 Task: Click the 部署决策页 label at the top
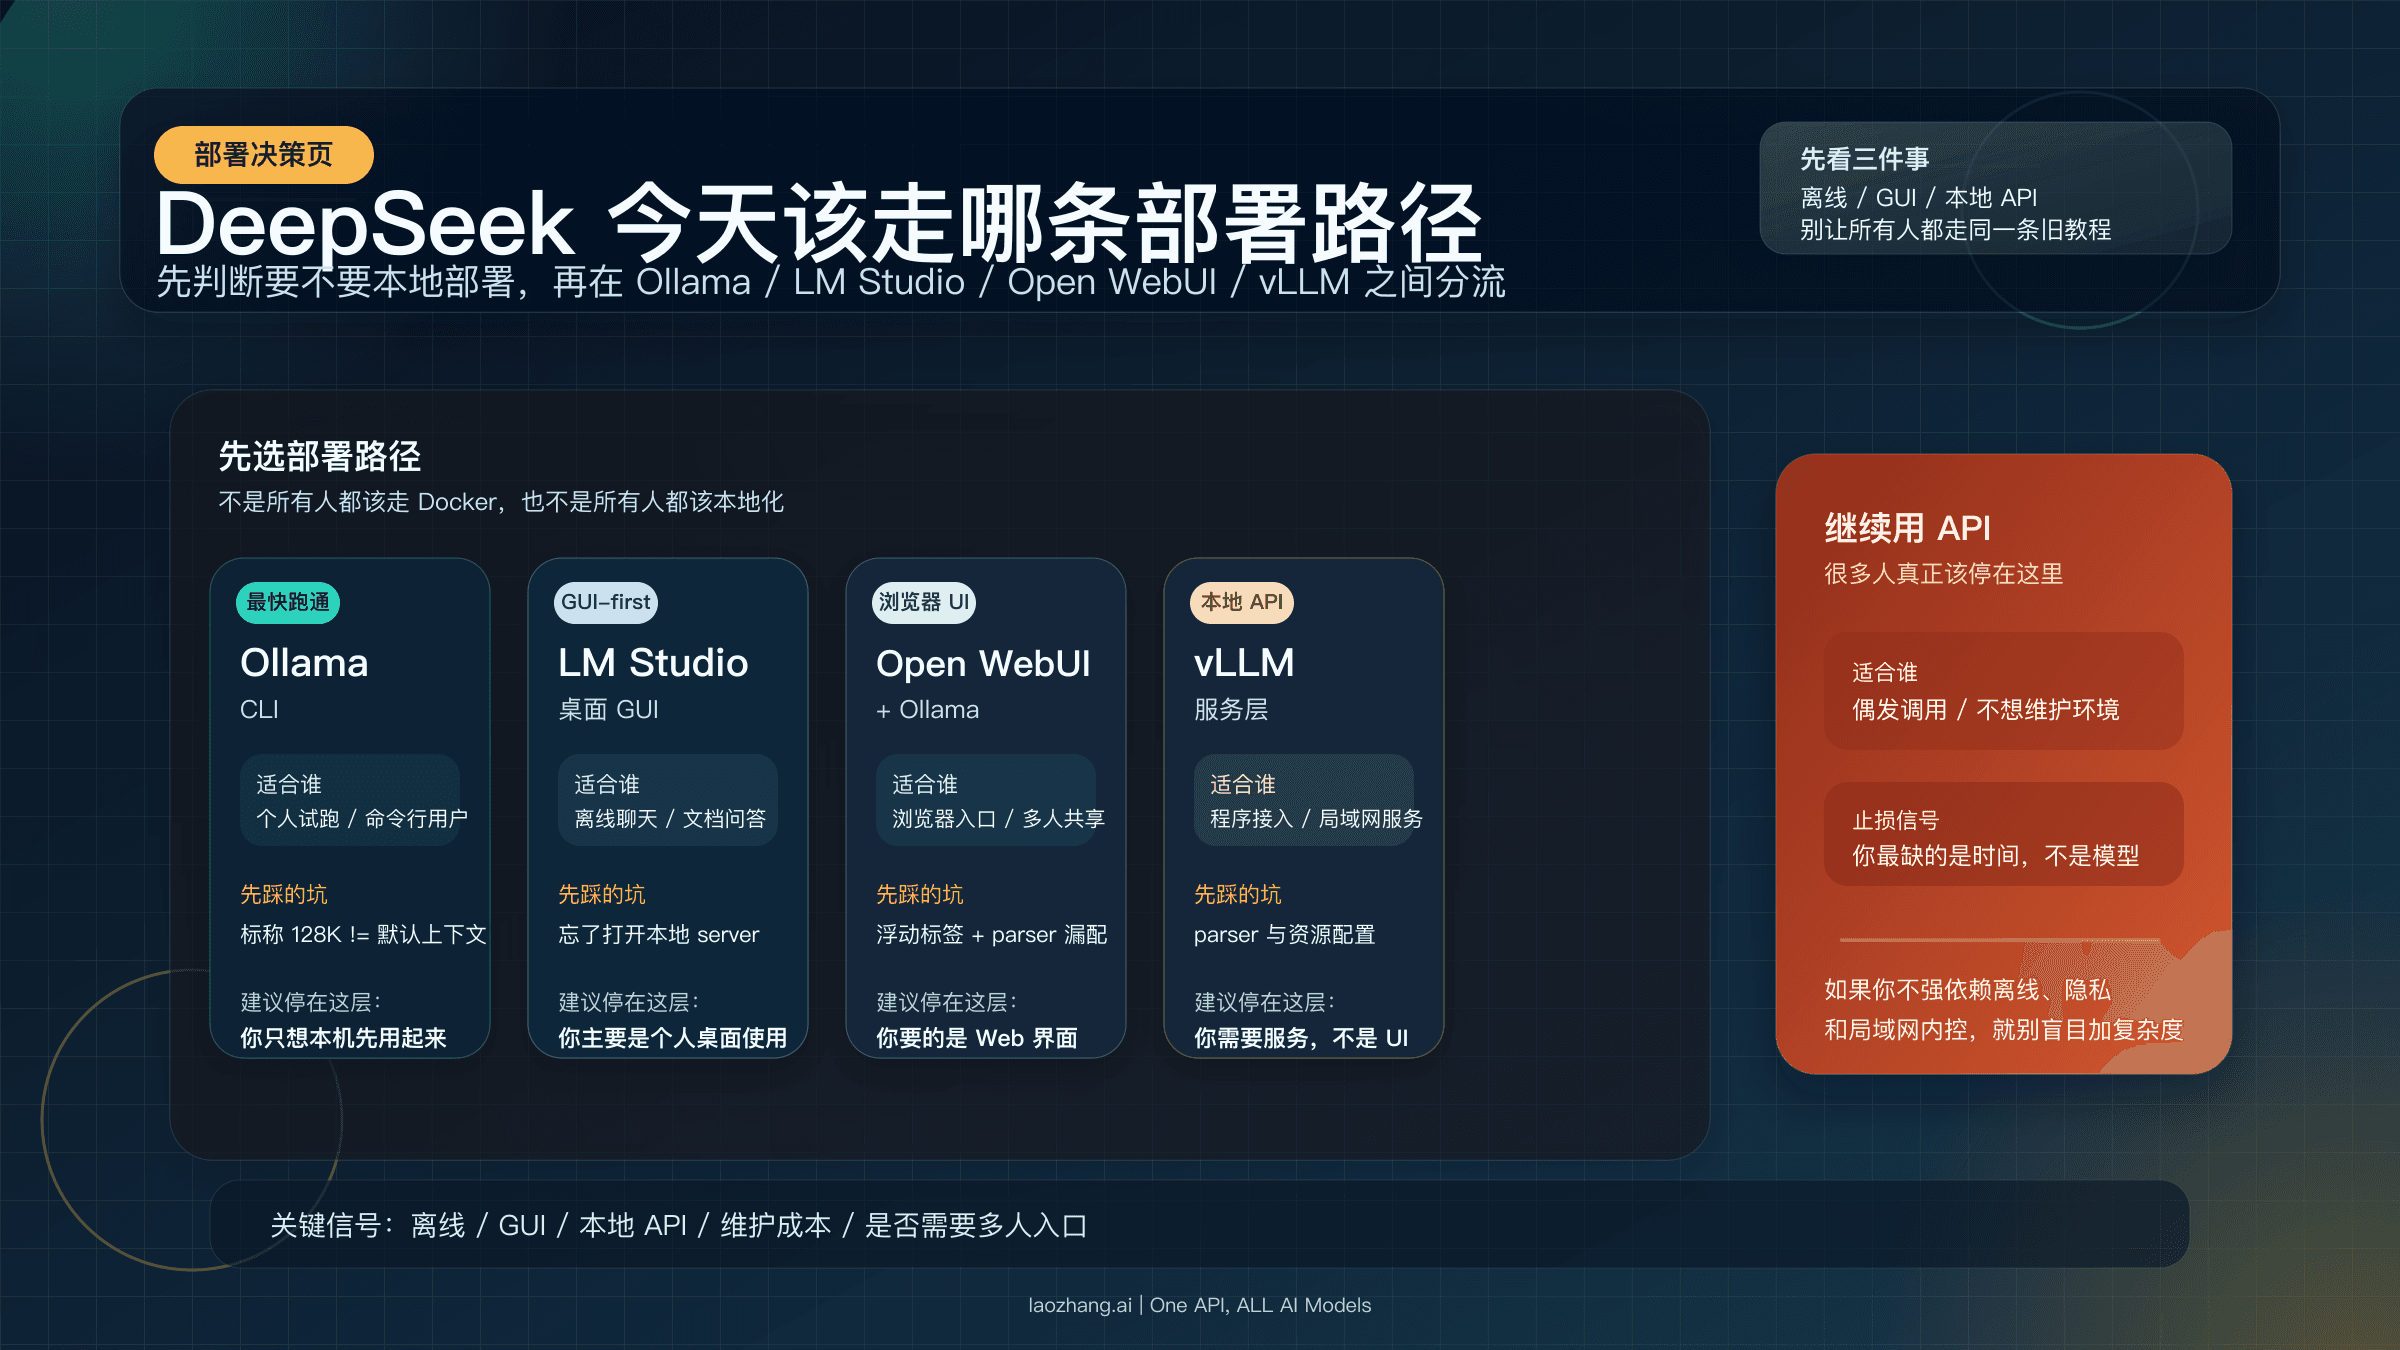click(x=264, y=155)
